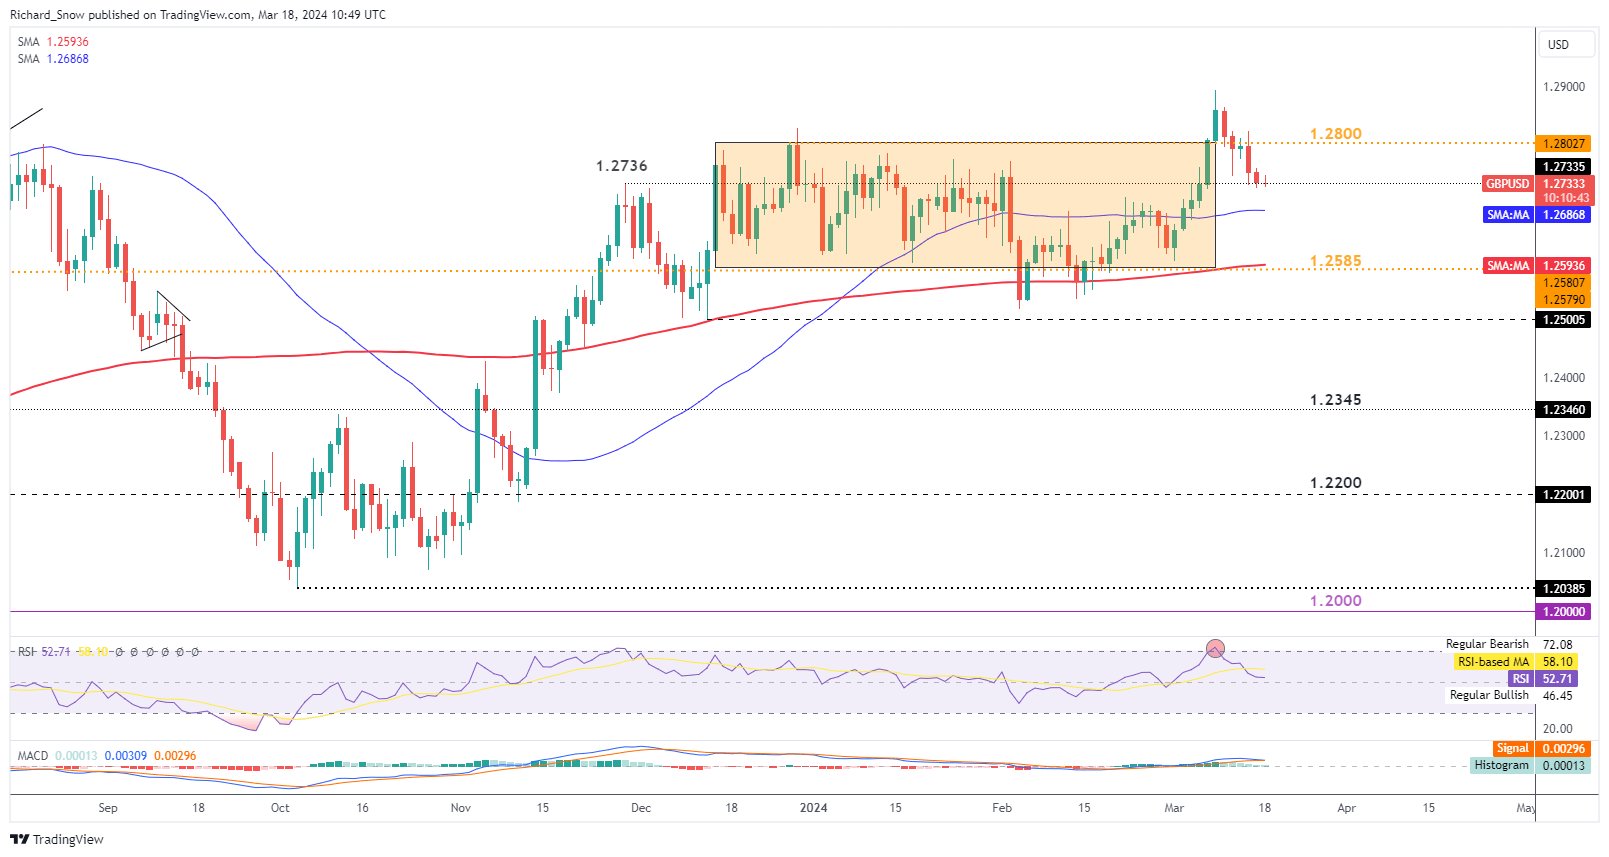Select the black 1.27335 price tag
1609x857 pixels.
pyautogui.click(x=1563, y=167)
